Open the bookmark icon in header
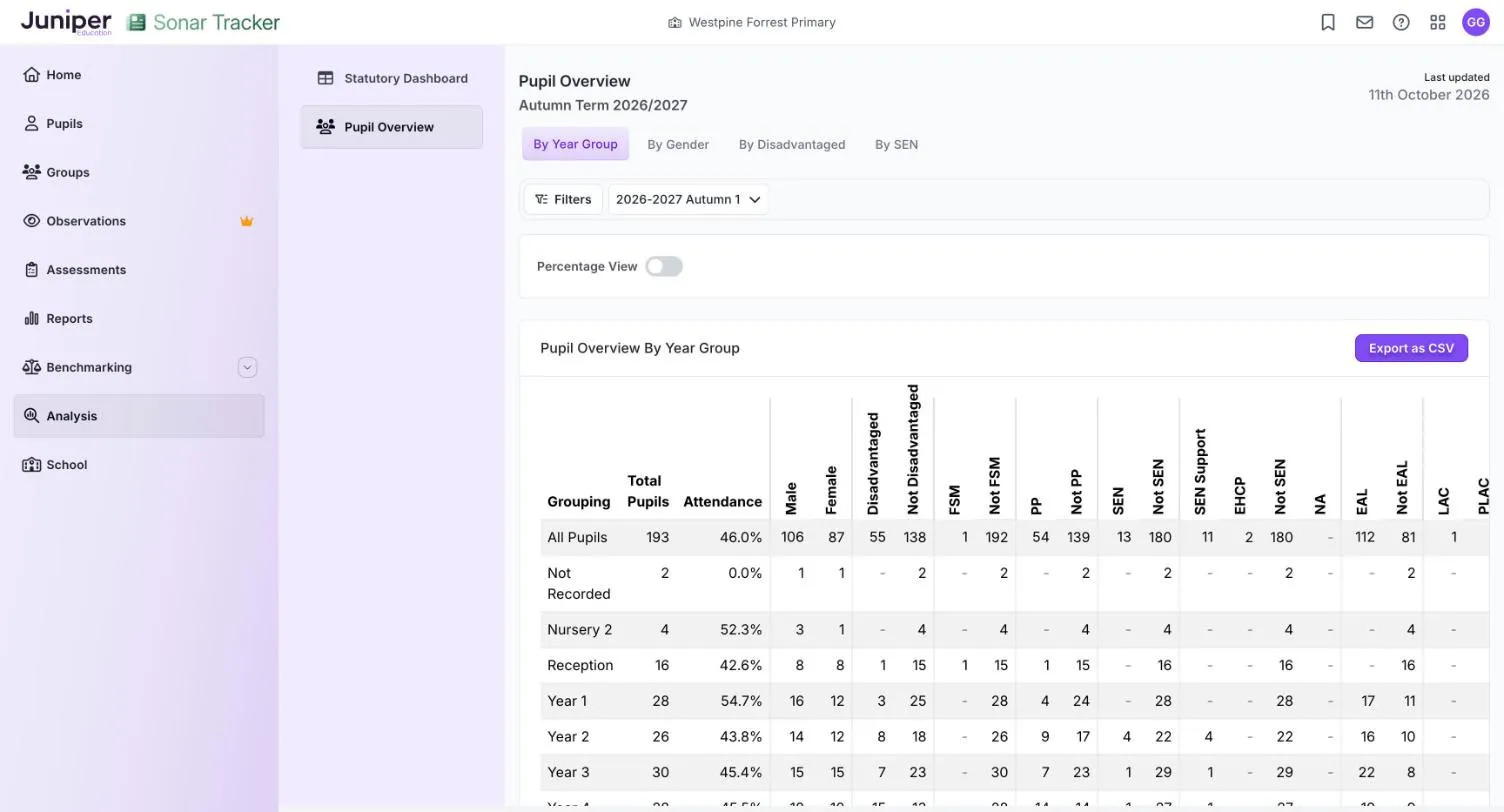This screenshot has width=1504, height=812. point(1328,22)
